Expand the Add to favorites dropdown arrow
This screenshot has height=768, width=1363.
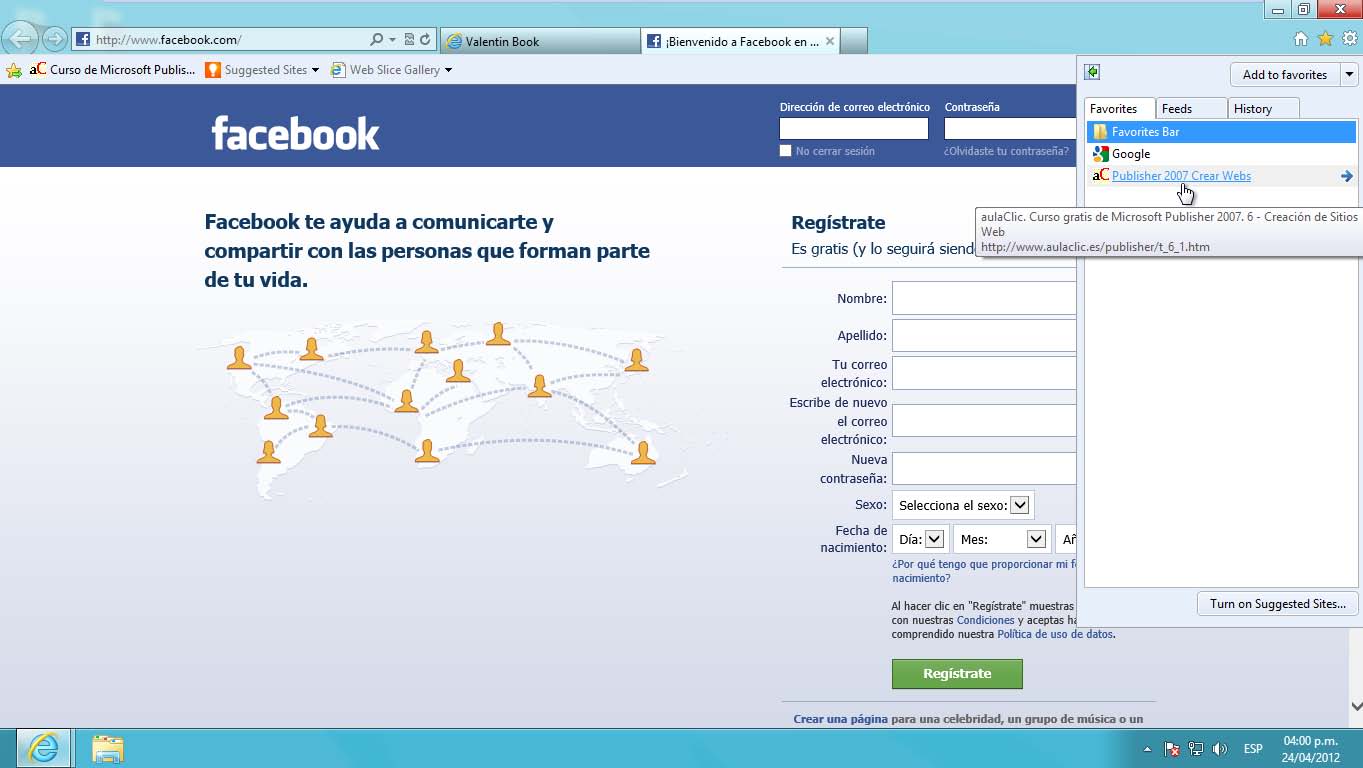click(1348, 75)
